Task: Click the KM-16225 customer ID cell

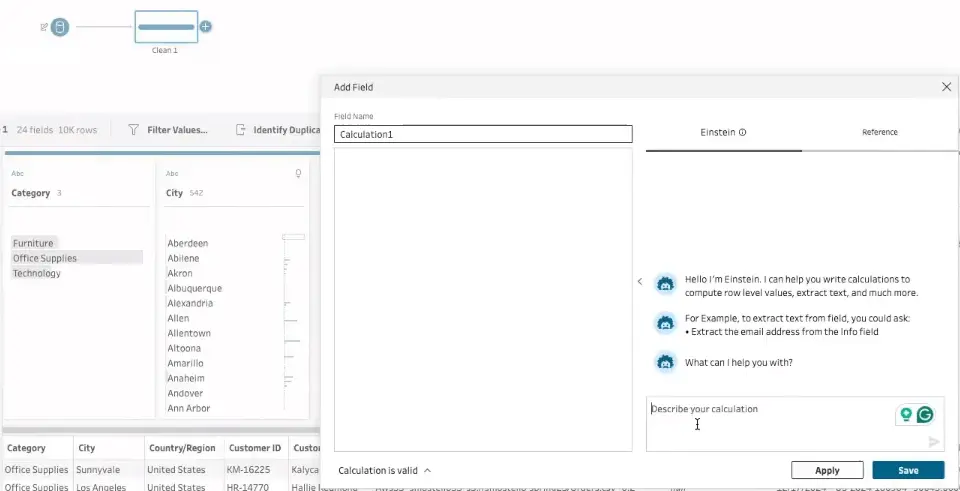Action: (x=250, y=470)
